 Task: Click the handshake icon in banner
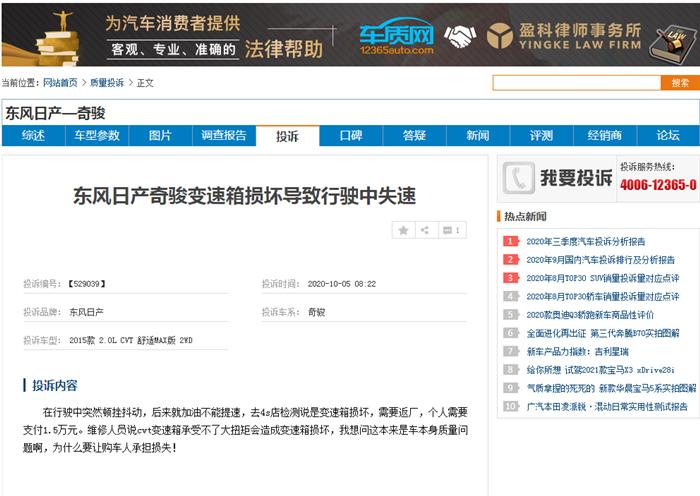[x=460, y=36]
